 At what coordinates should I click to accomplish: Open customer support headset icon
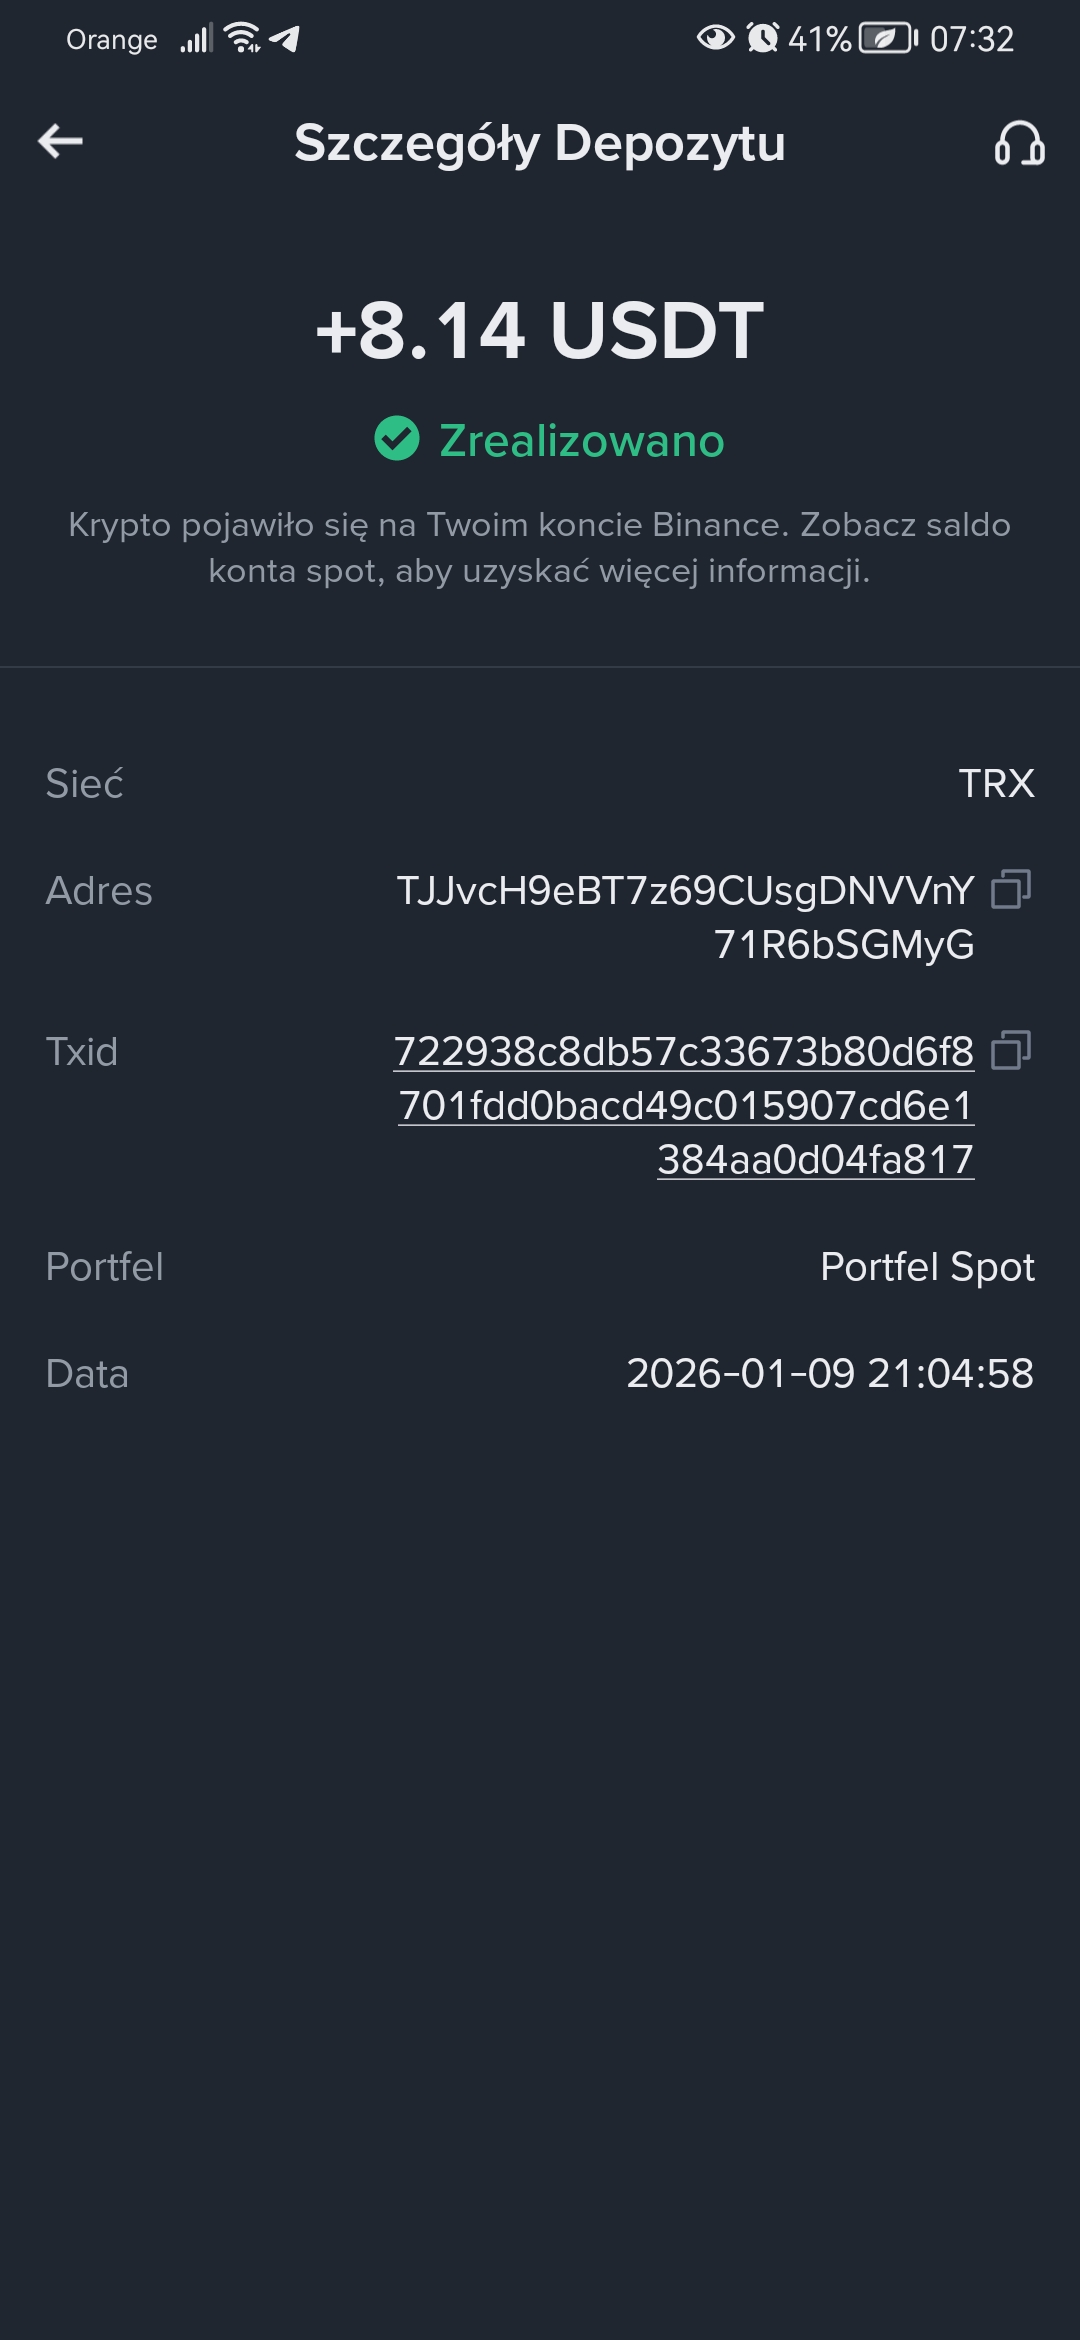point(1019,143)
